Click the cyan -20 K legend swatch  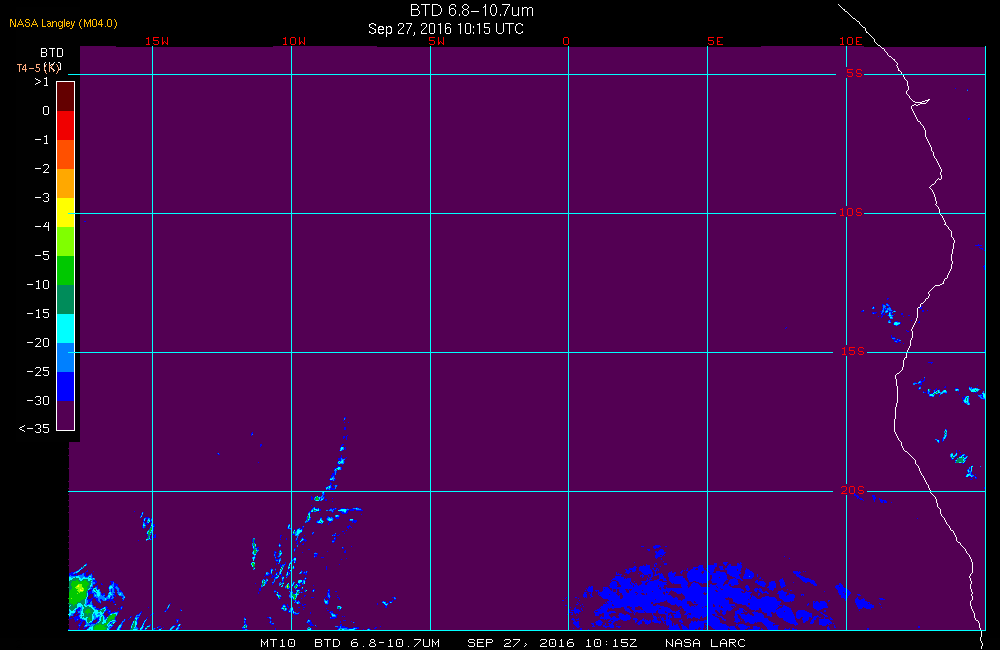[x=66, y=329]
